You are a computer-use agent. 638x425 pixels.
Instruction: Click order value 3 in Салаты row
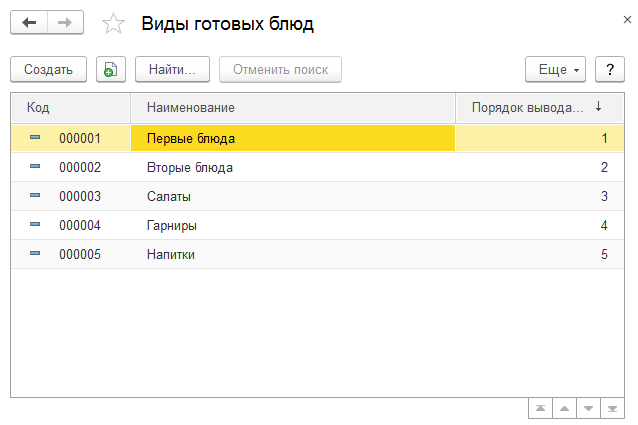point(604,196)
